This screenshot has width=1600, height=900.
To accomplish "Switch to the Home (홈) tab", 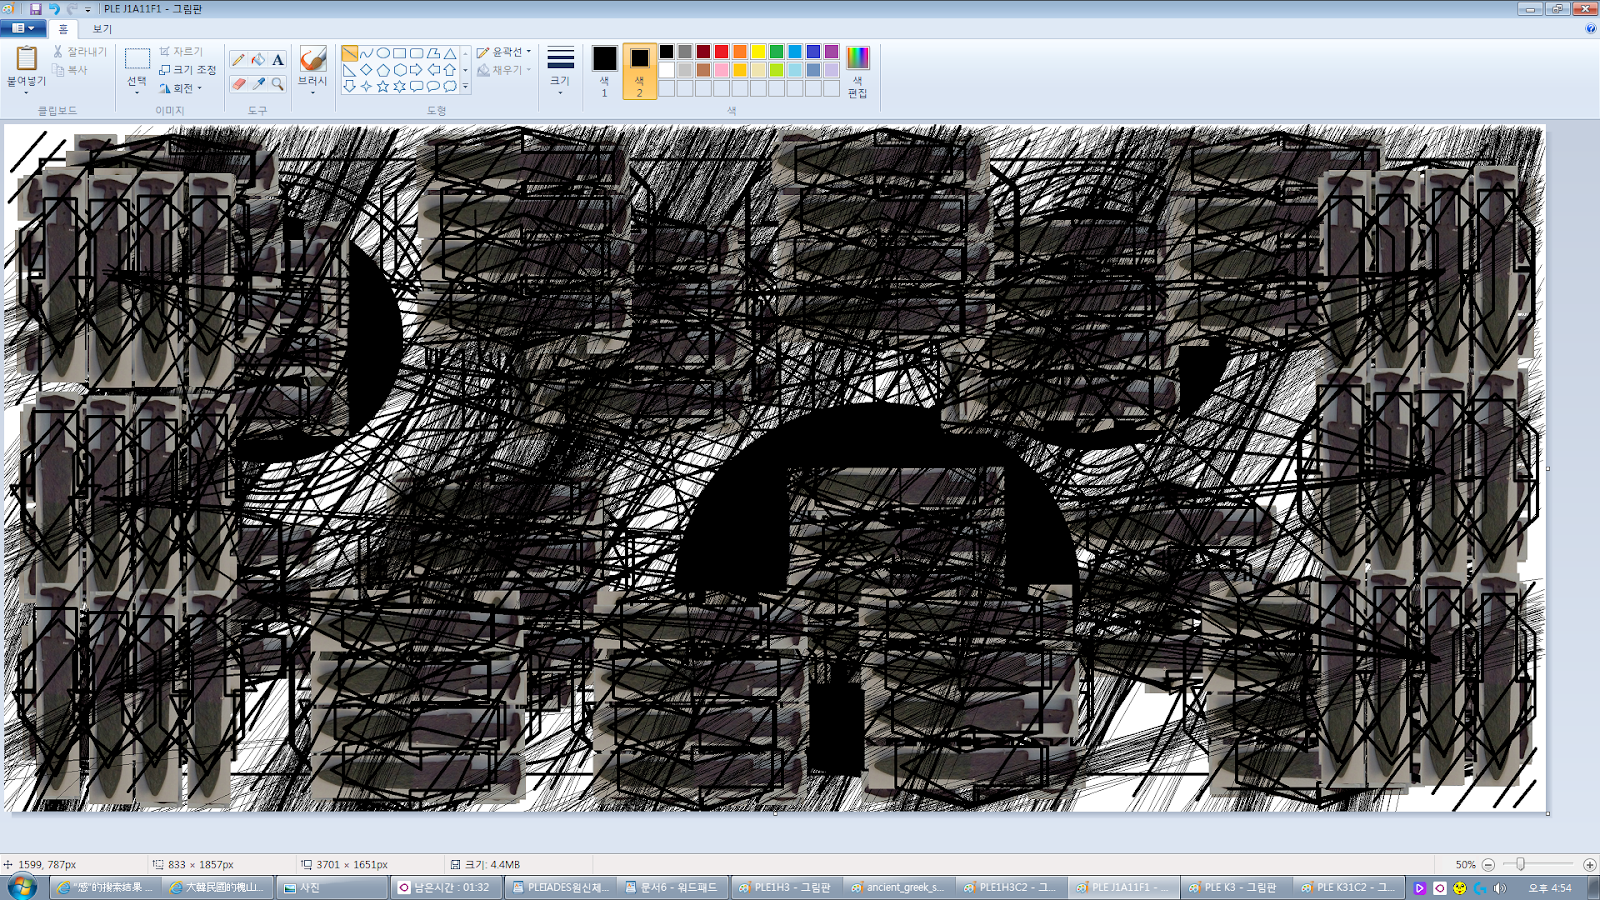I will click(x=63, y=29).
